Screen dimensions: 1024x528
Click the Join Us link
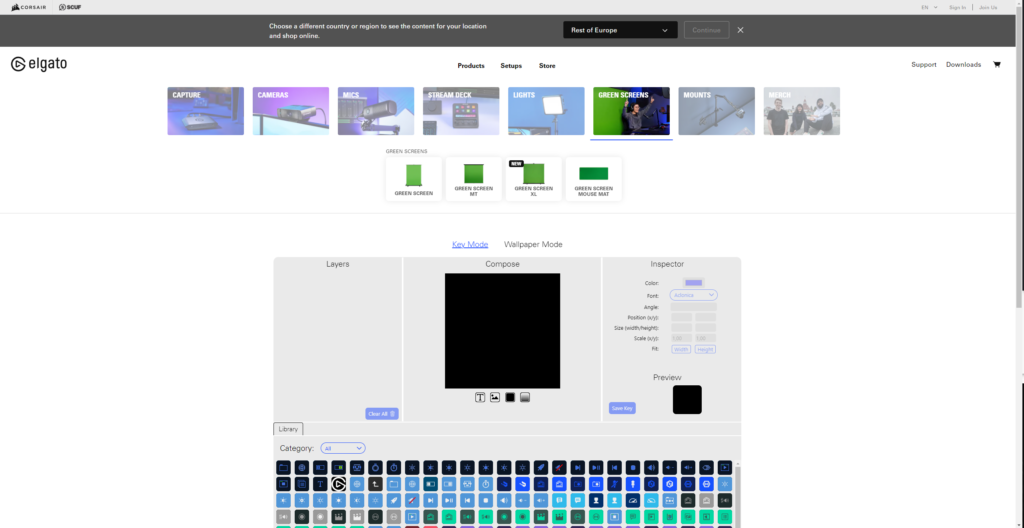click(988, 7)
